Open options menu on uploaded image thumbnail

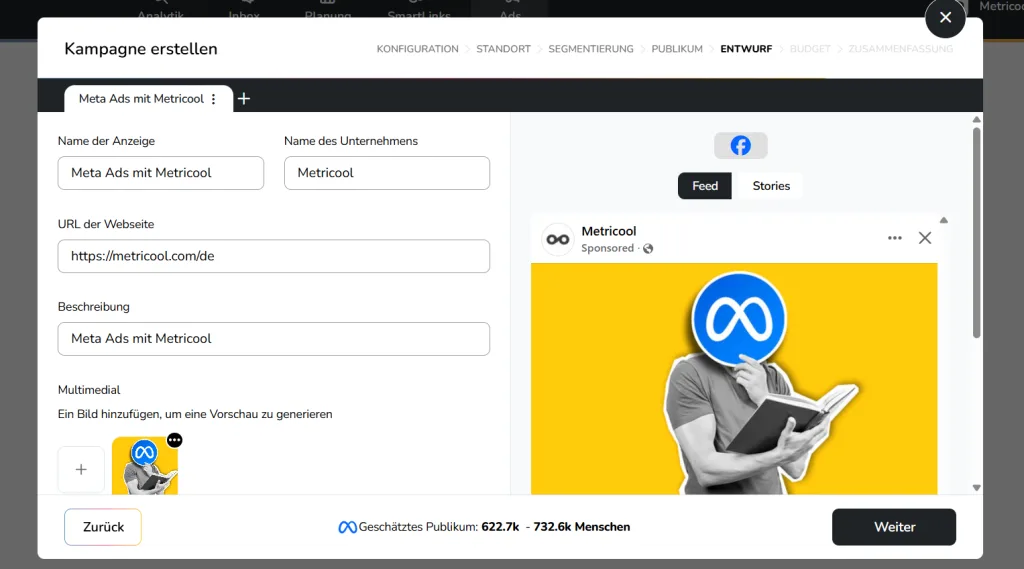175,440
